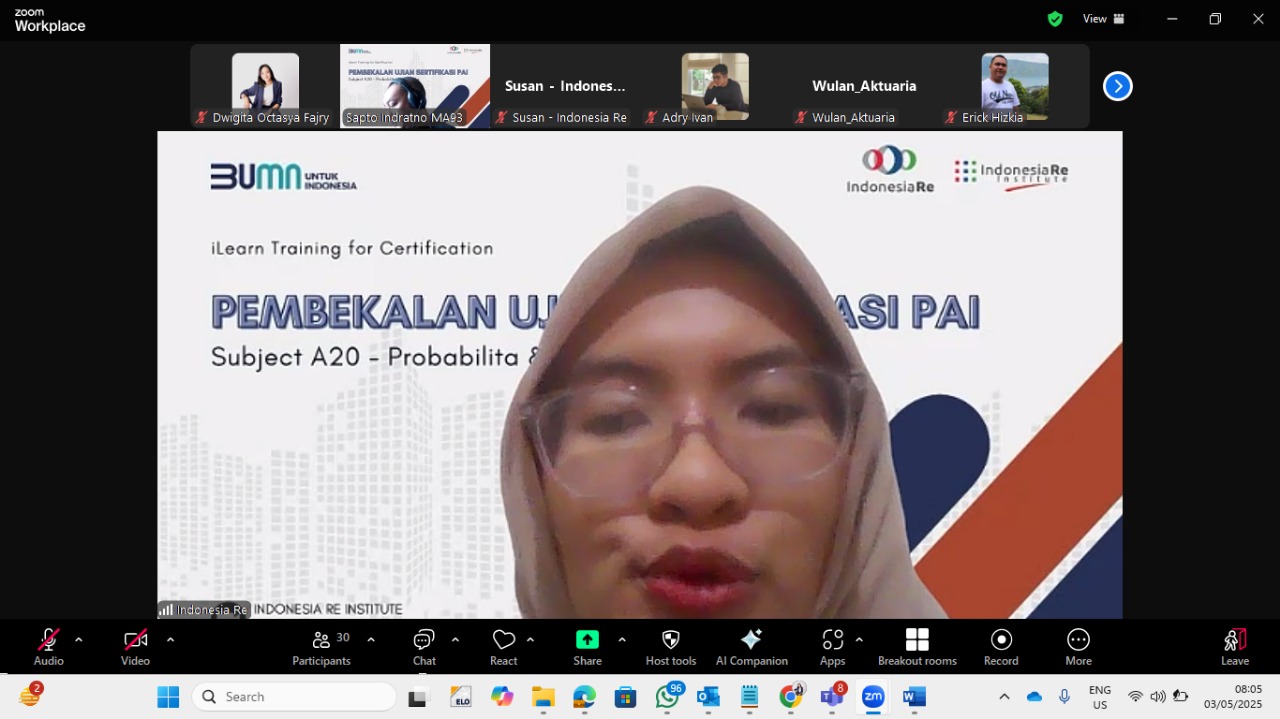Show next participants with the blue arrow

tap(1117, 86)
